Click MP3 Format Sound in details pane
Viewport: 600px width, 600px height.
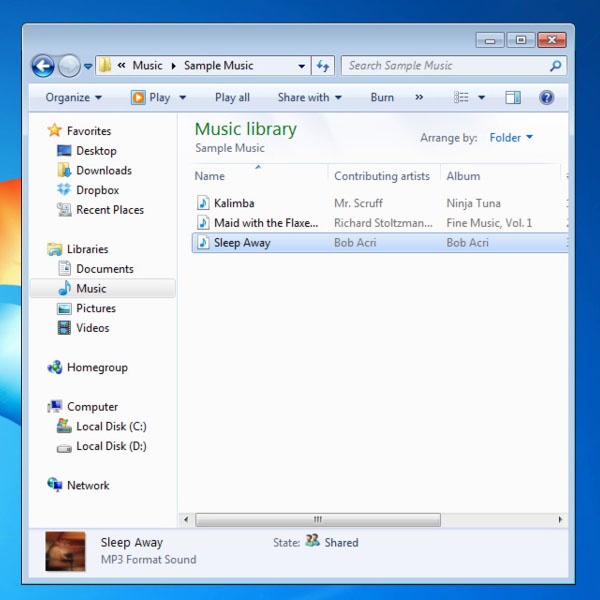(148, 560)
